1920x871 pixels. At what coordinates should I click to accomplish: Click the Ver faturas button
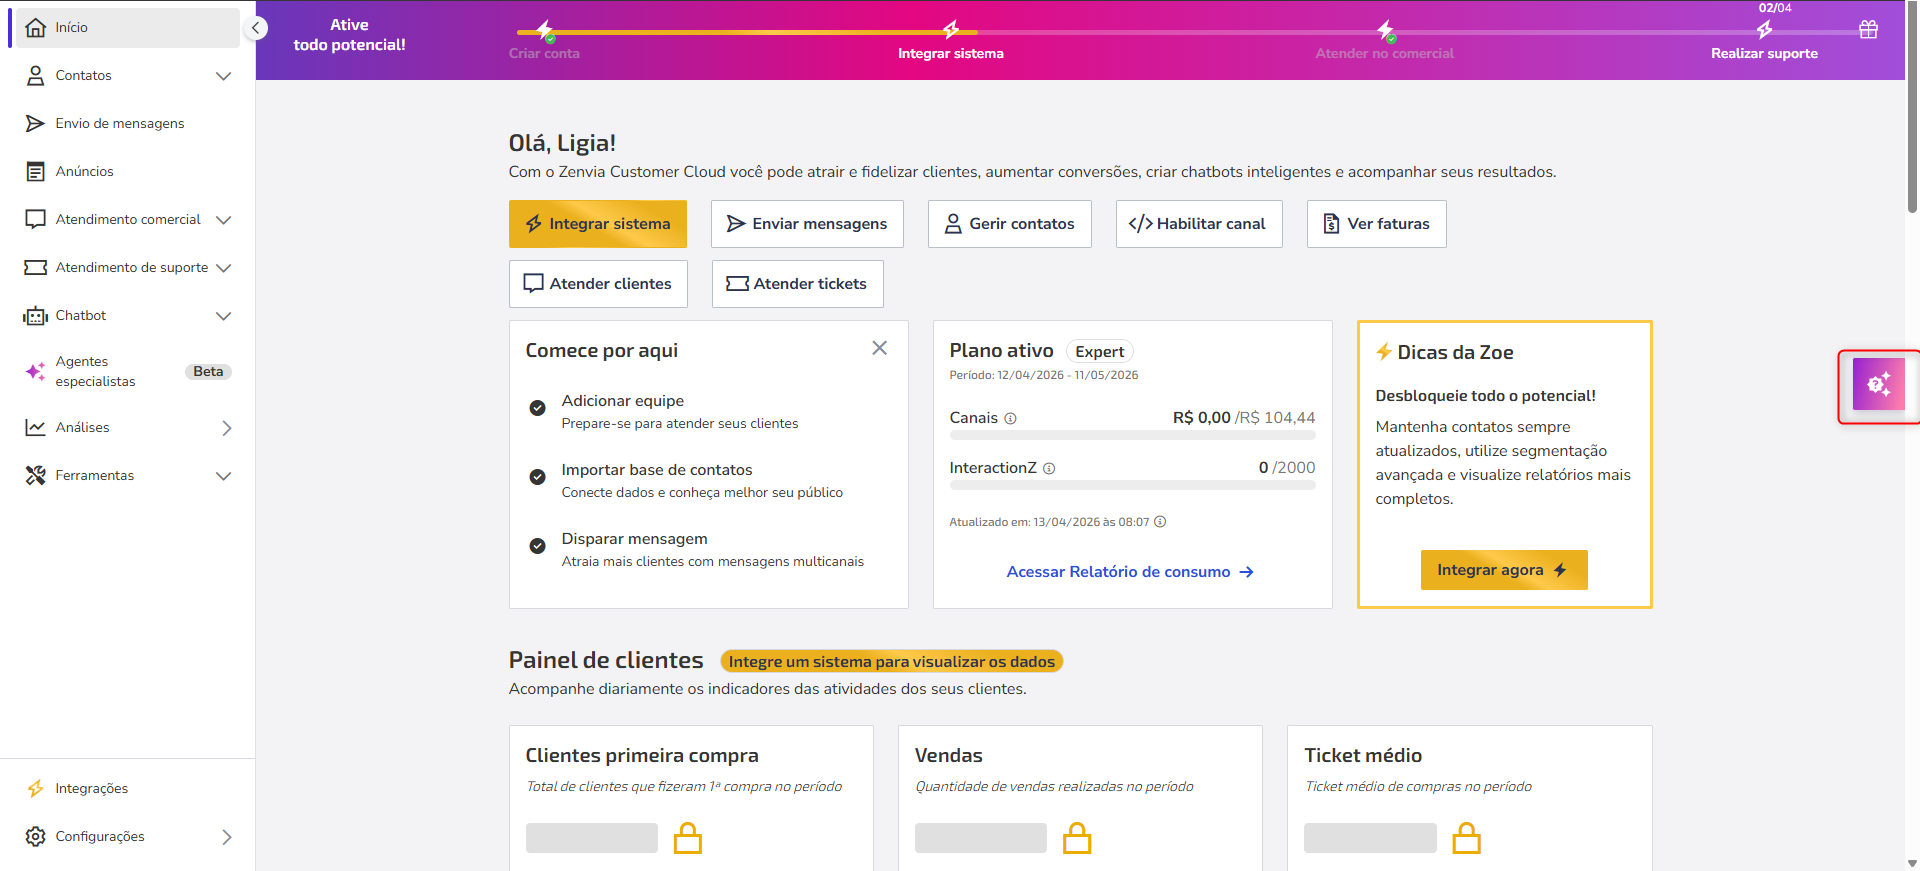coord(1377,224)
